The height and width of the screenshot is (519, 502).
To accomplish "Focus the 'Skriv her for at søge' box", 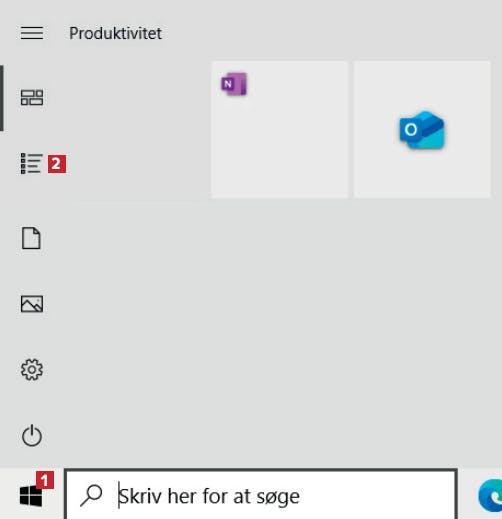I will tap(261, 494).
